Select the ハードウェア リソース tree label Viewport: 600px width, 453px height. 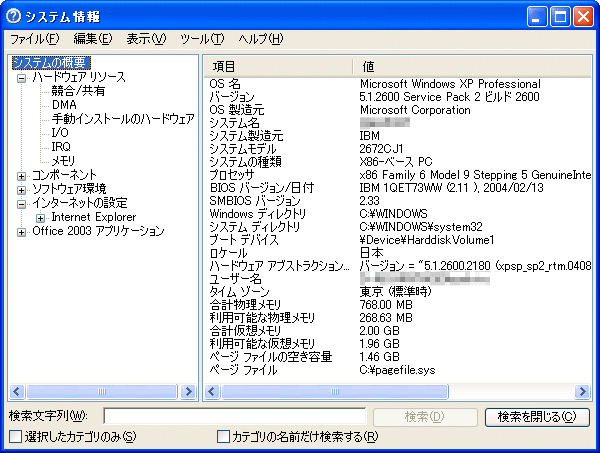pyautogui.click(x=79, y=77)
